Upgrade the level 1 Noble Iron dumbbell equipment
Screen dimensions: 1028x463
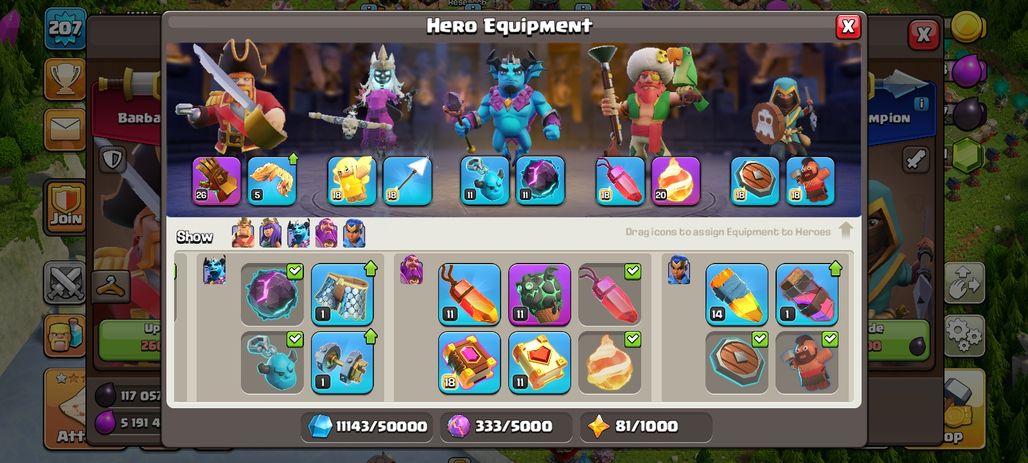point(342,362)
